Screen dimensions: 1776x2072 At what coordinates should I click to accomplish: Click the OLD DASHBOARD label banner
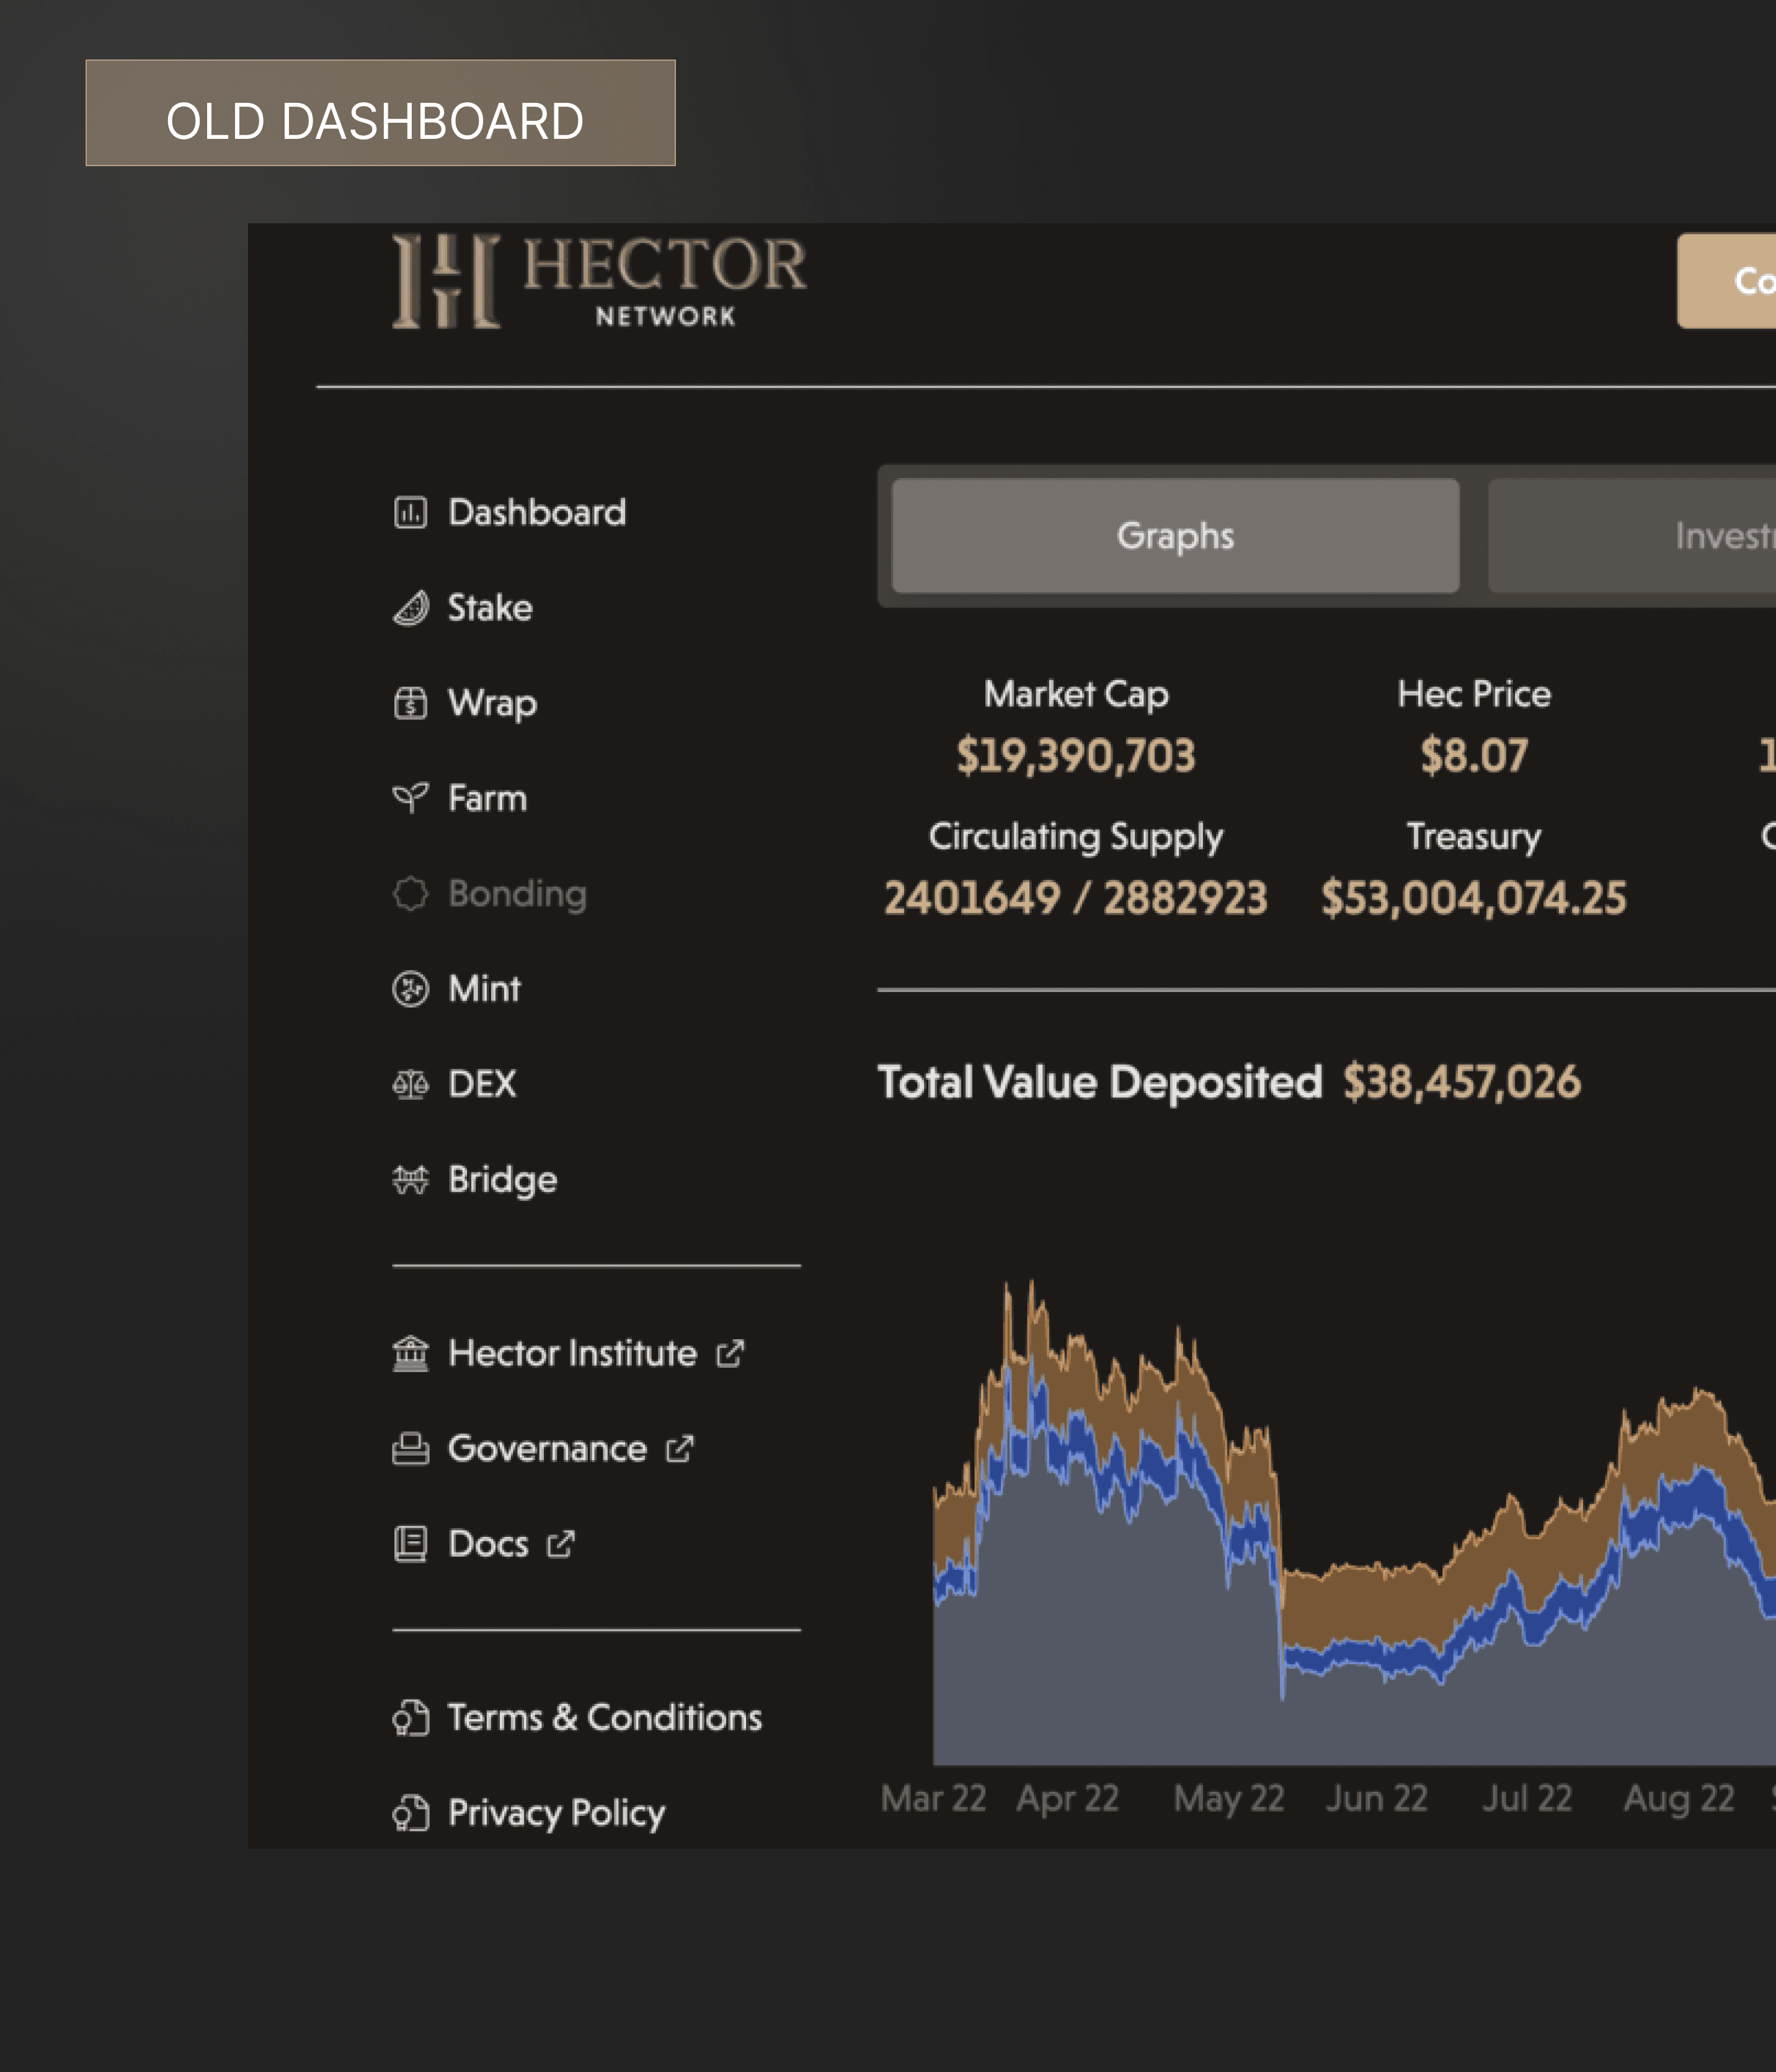pyautogui.click(x=380, y=113)
